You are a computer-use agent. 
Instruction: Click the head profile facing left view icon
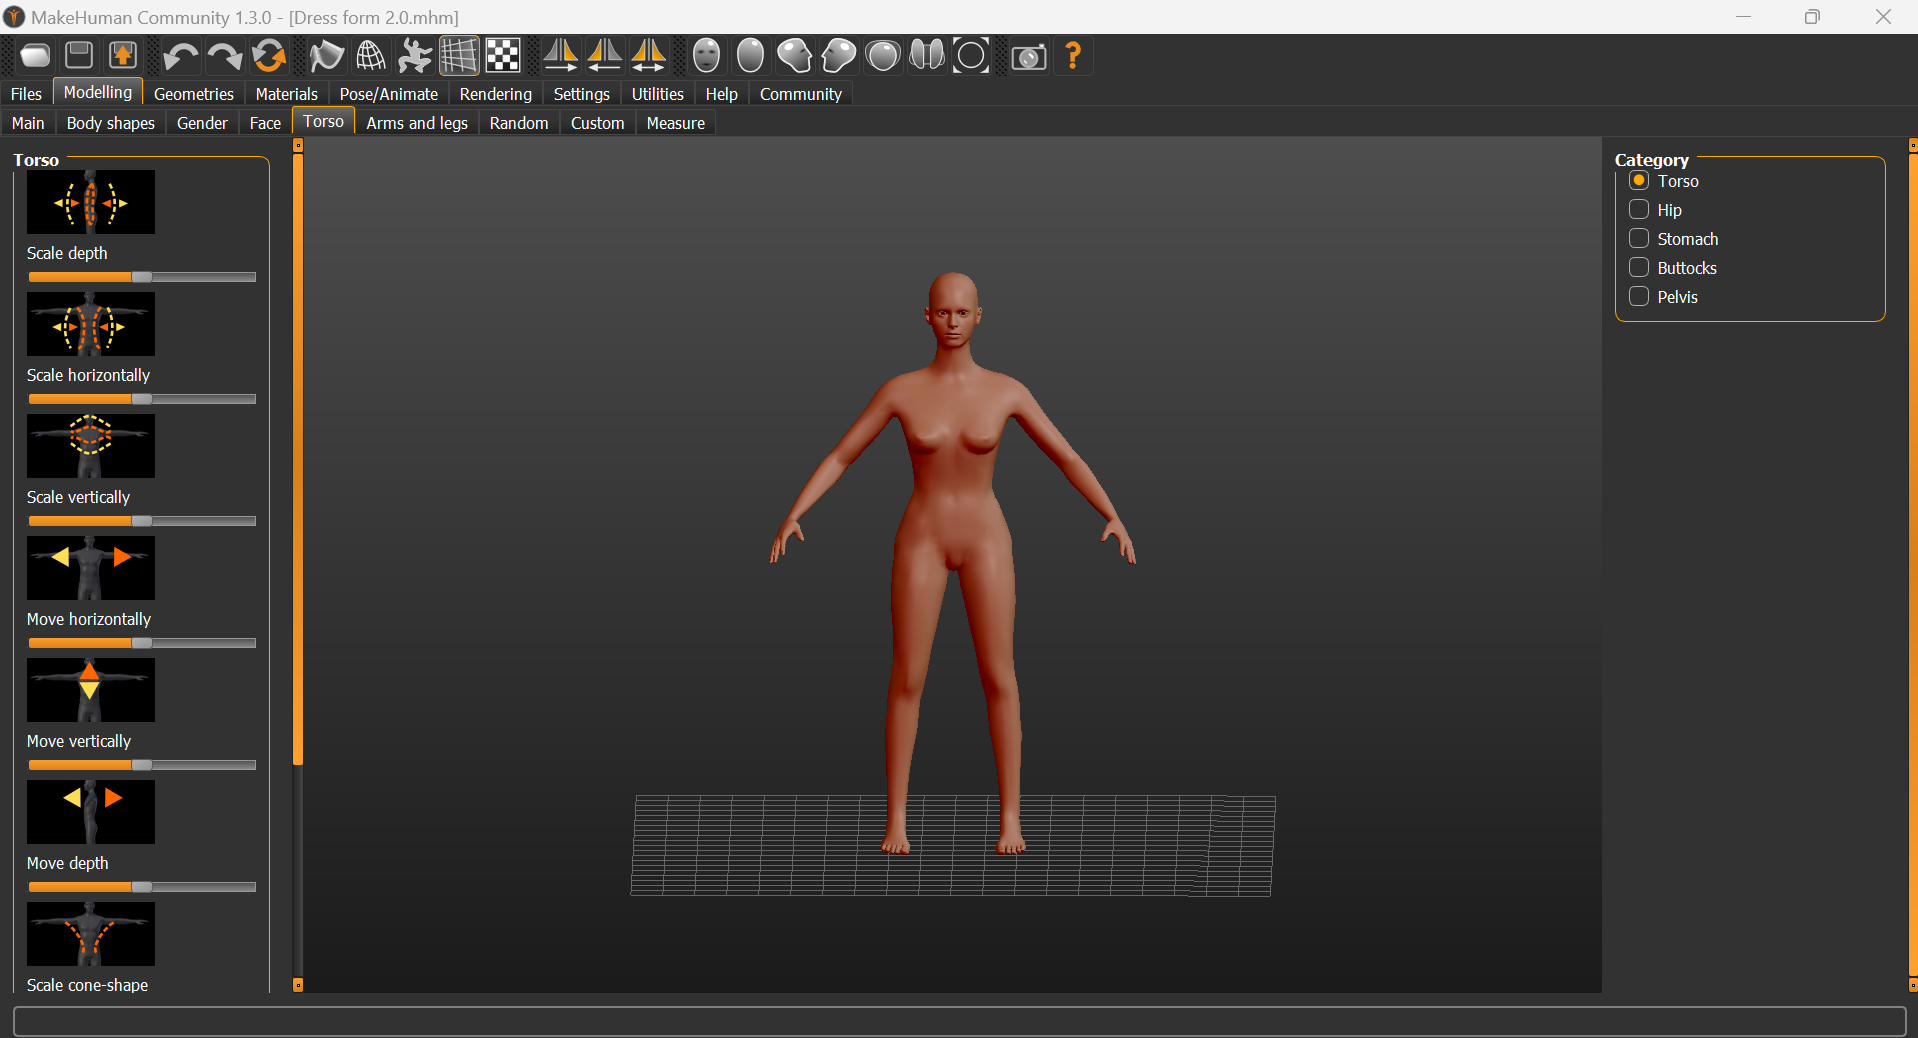tap(838, 56)
